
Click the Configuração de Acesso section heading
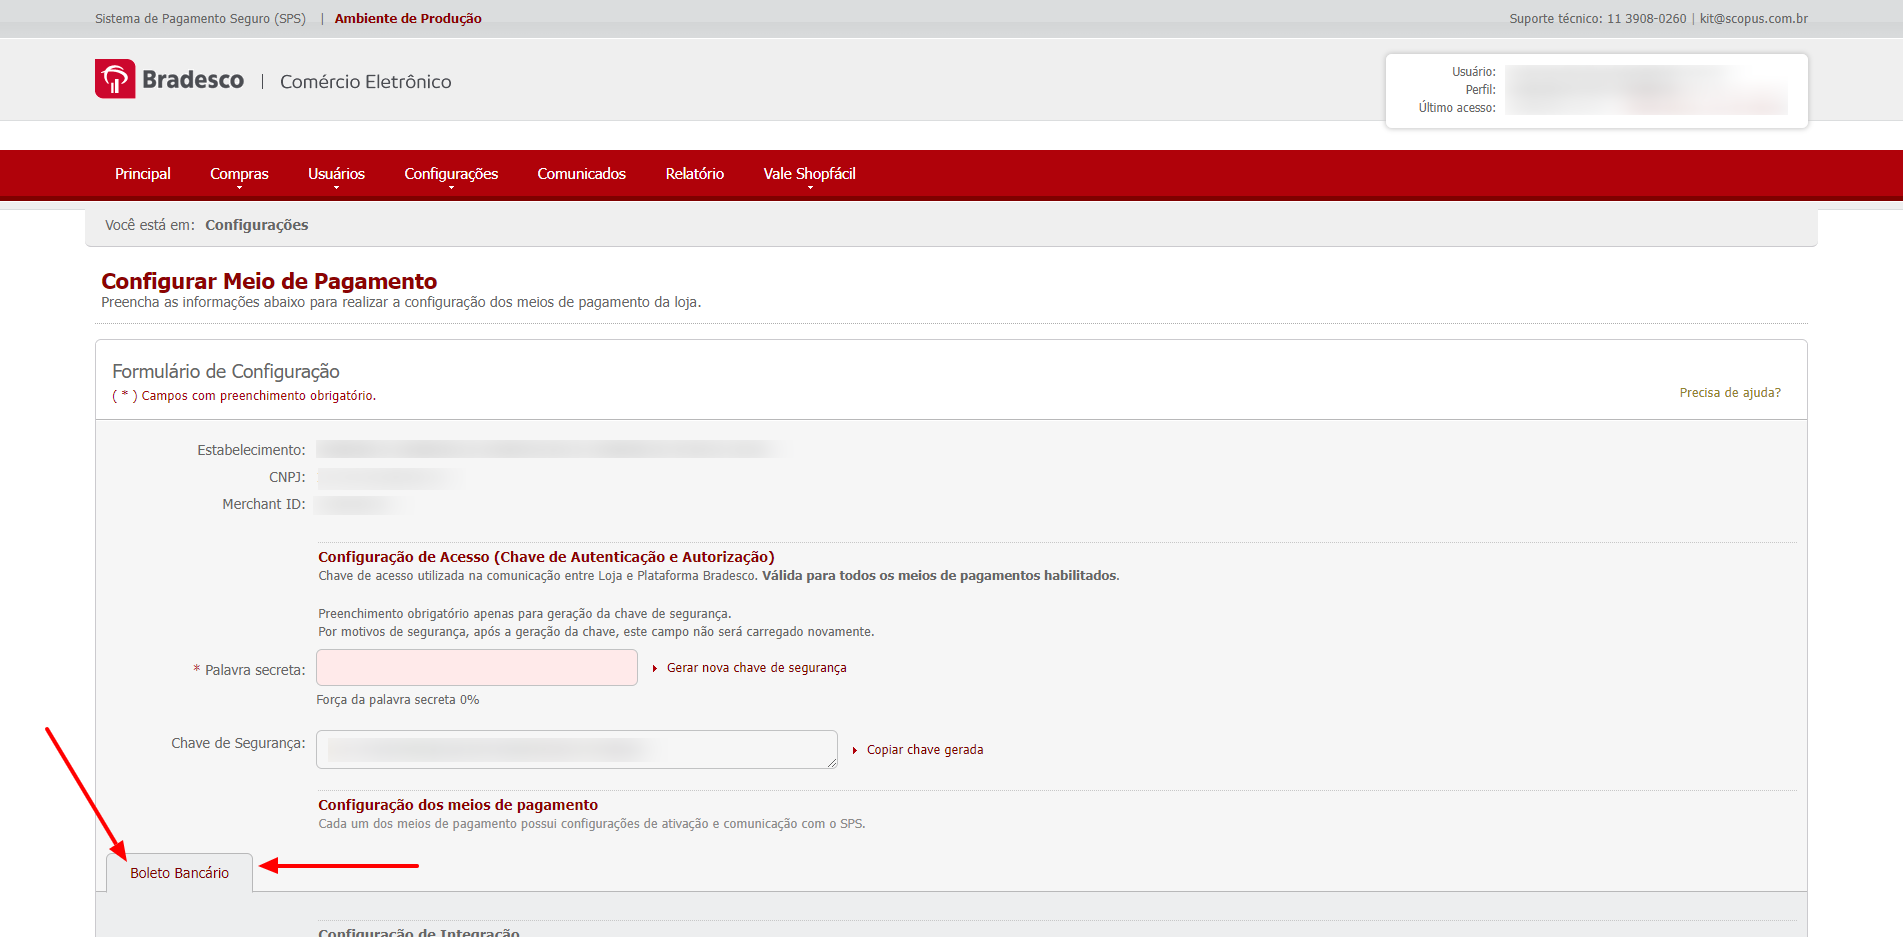(546, 557)
